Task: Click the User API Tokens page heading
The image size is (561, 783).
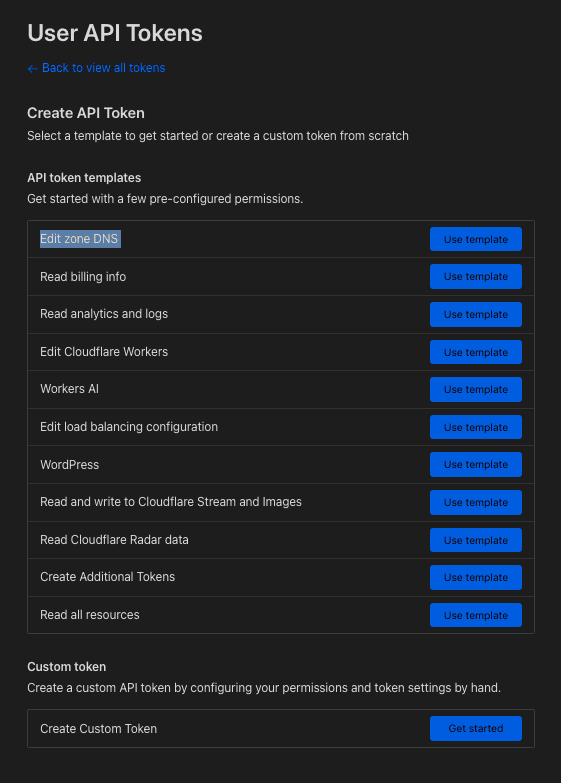Action: pos(115,33)
